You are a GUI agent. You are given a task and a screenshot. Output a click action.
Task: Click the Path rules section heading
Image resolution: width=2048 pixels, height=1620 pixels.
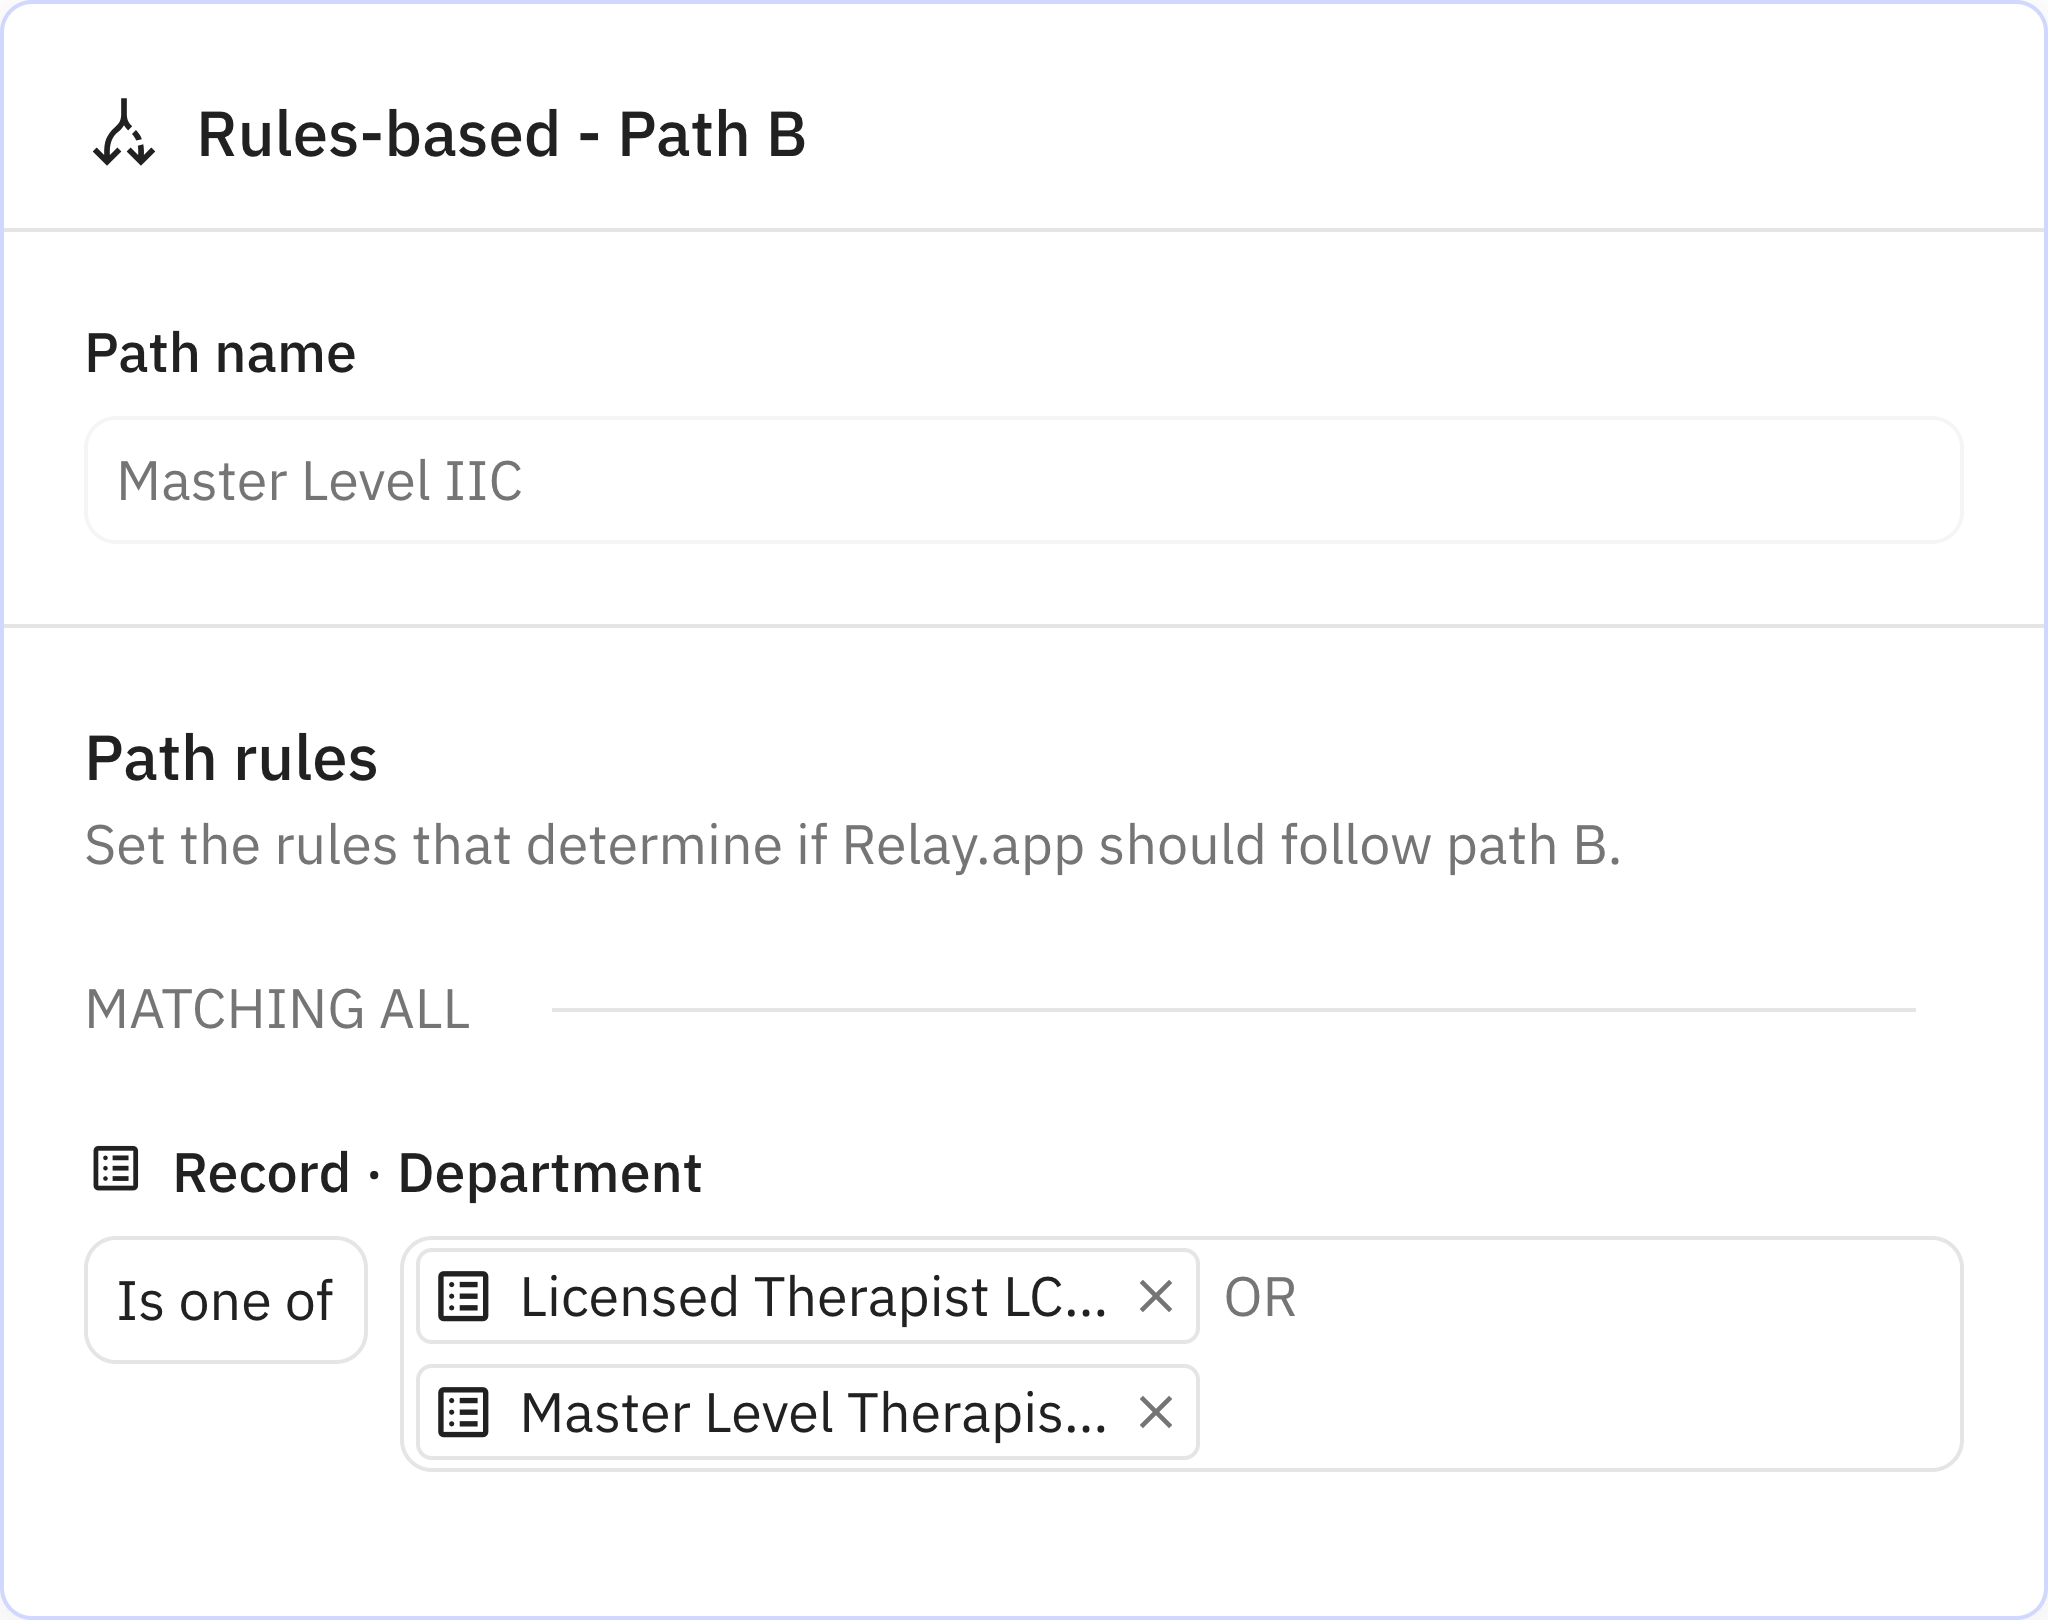pyautogui.click(x=232, y=760)
